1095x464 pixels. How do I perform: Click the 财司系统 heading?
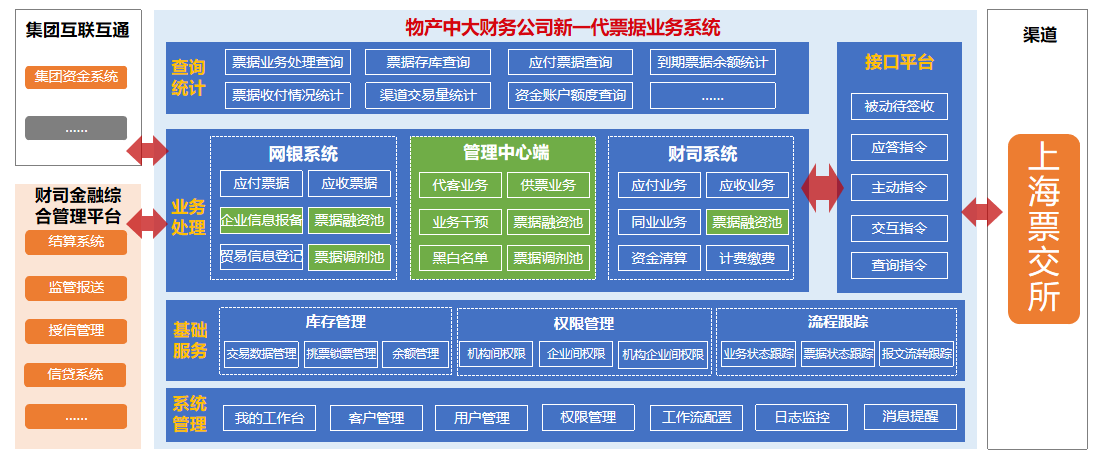coord(702,153)
